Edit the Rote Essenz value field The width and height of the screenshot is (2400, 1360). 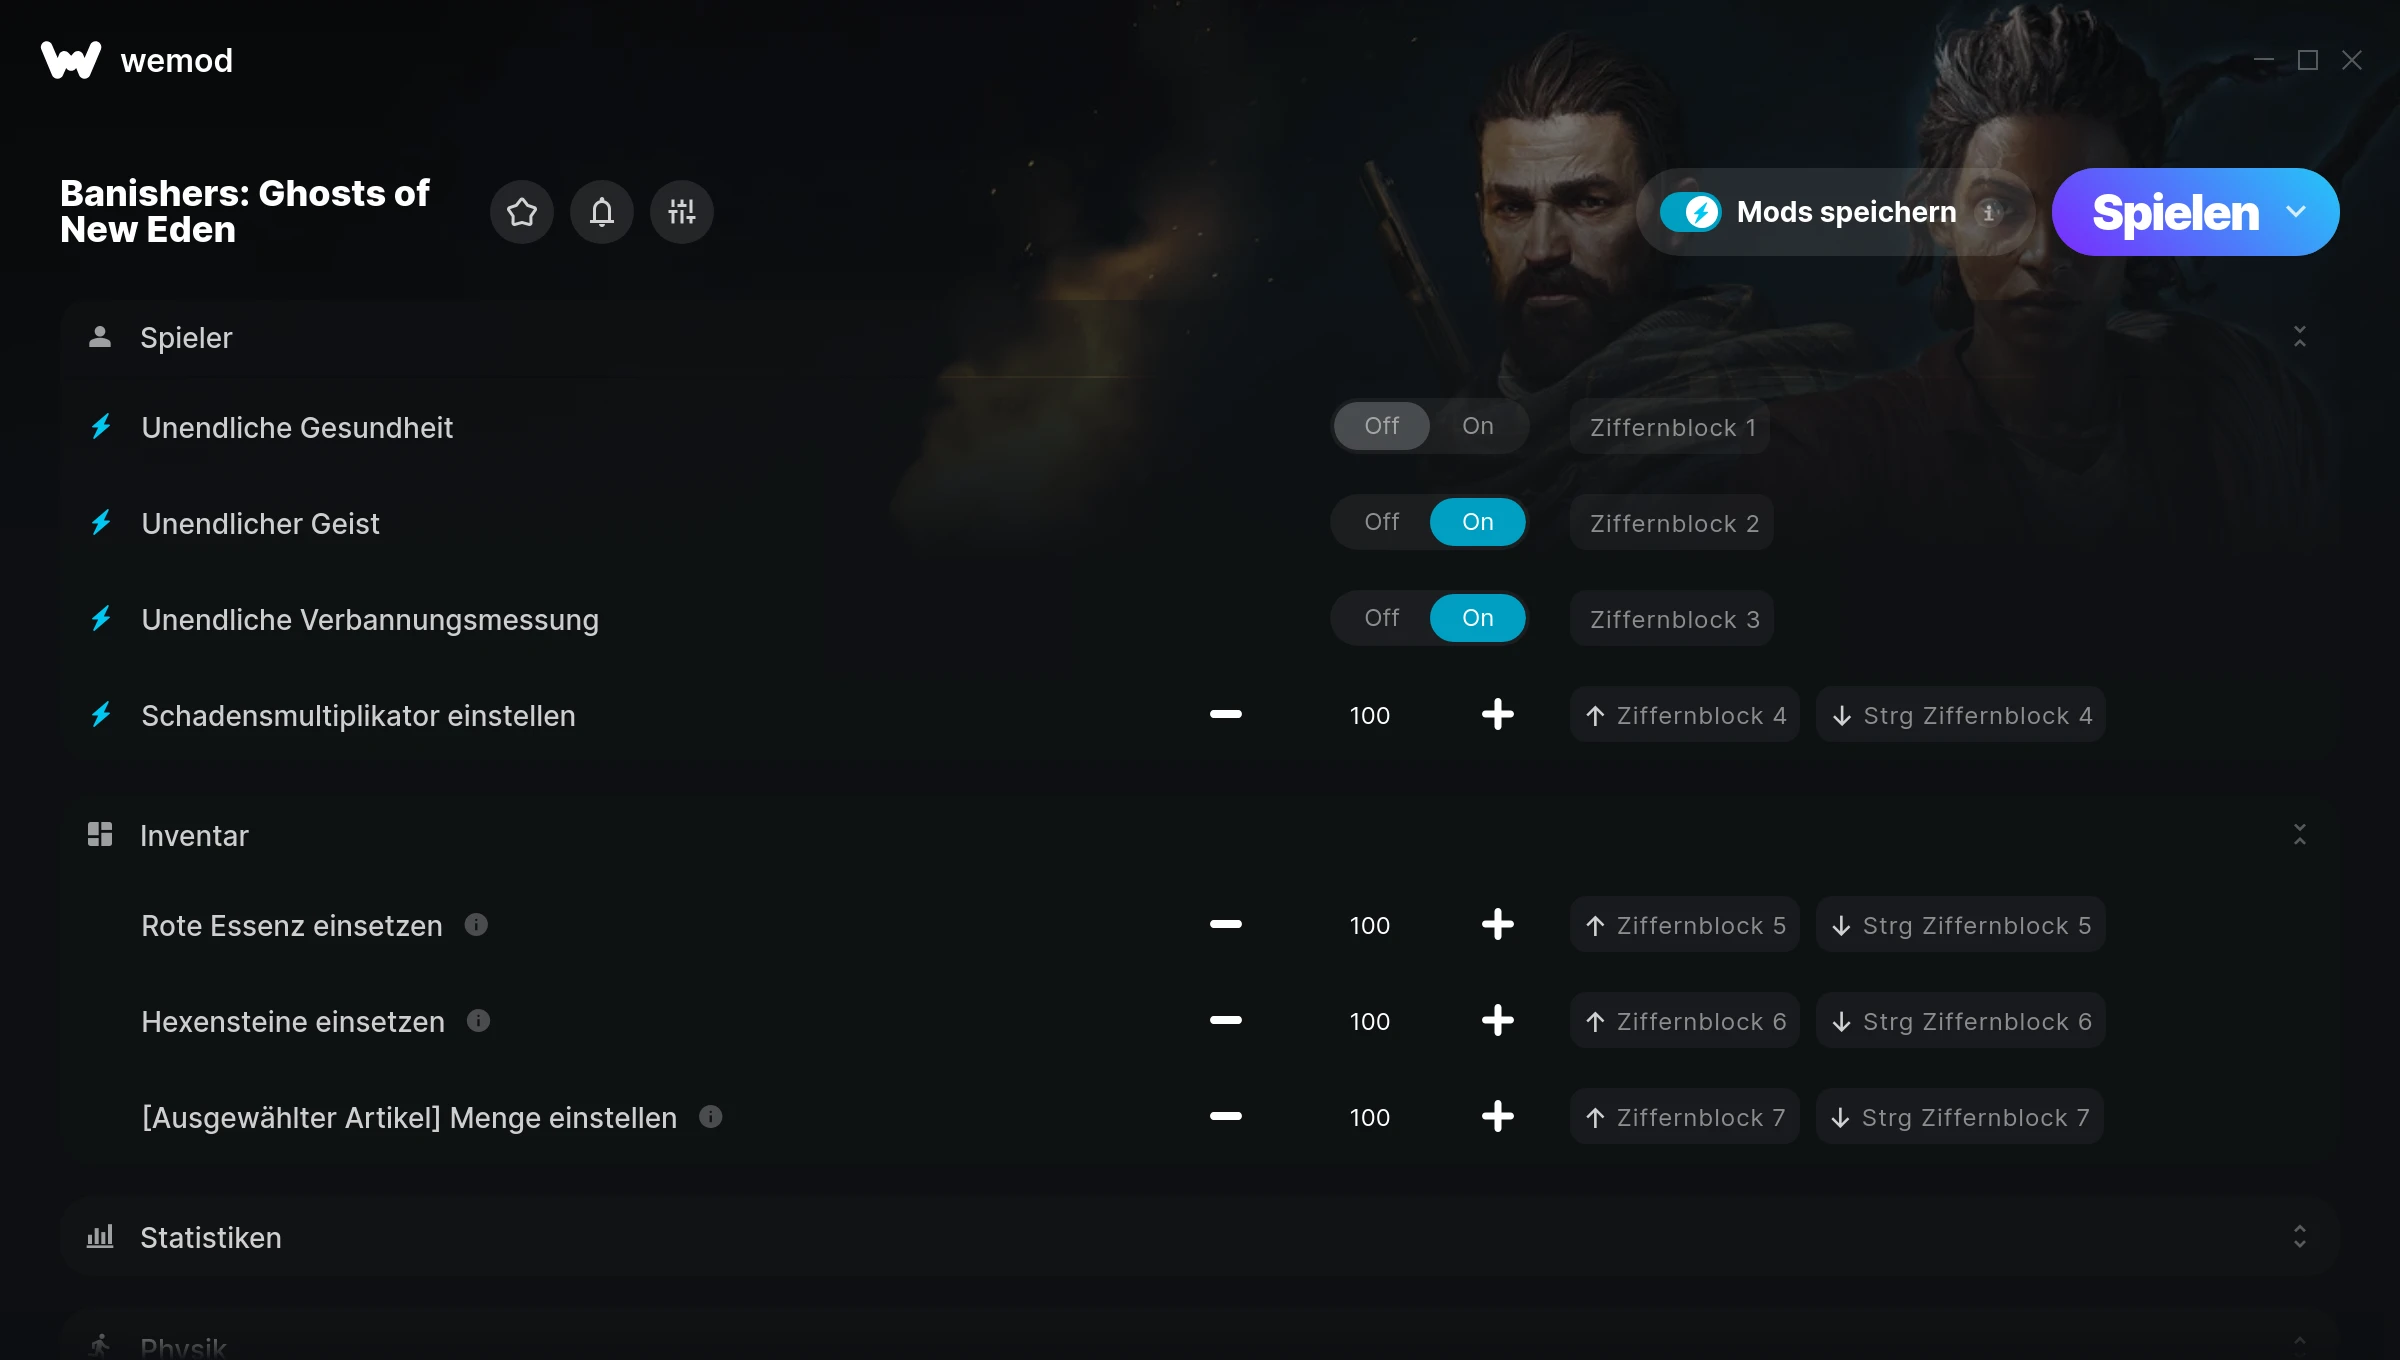(1370, 925)
